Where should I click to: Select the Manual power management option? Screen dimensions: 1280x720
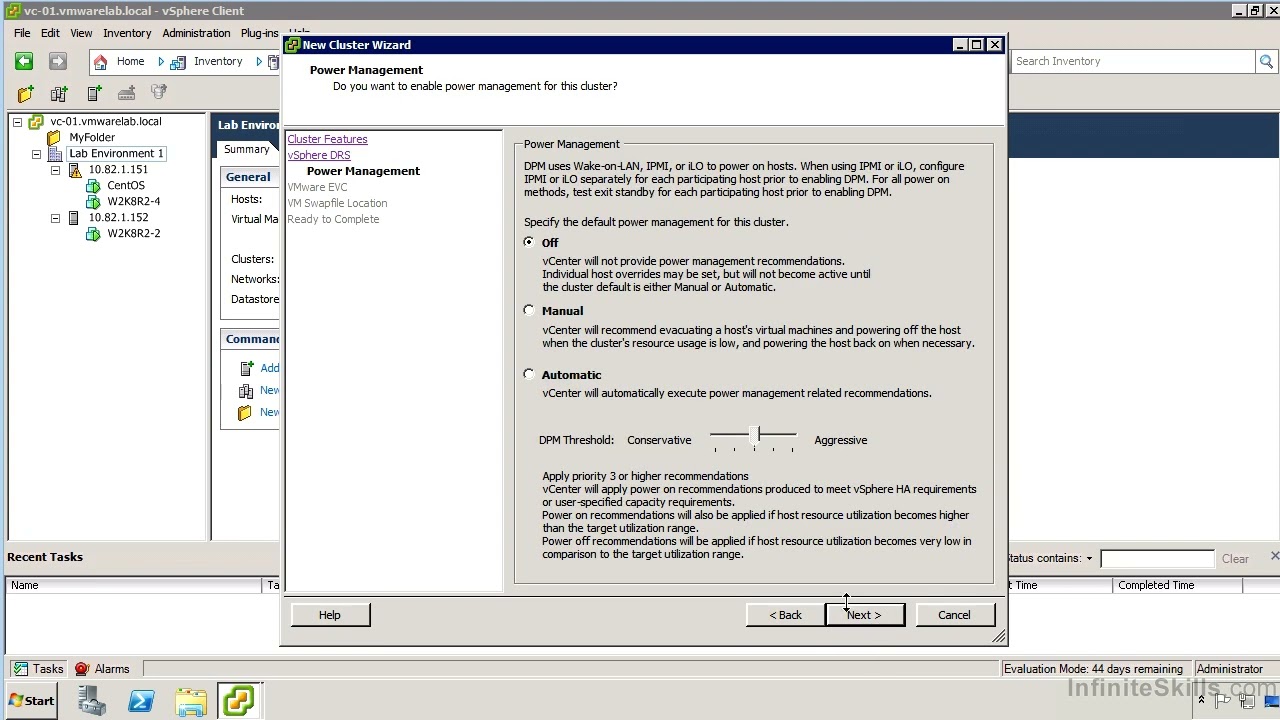pos(529,311)
